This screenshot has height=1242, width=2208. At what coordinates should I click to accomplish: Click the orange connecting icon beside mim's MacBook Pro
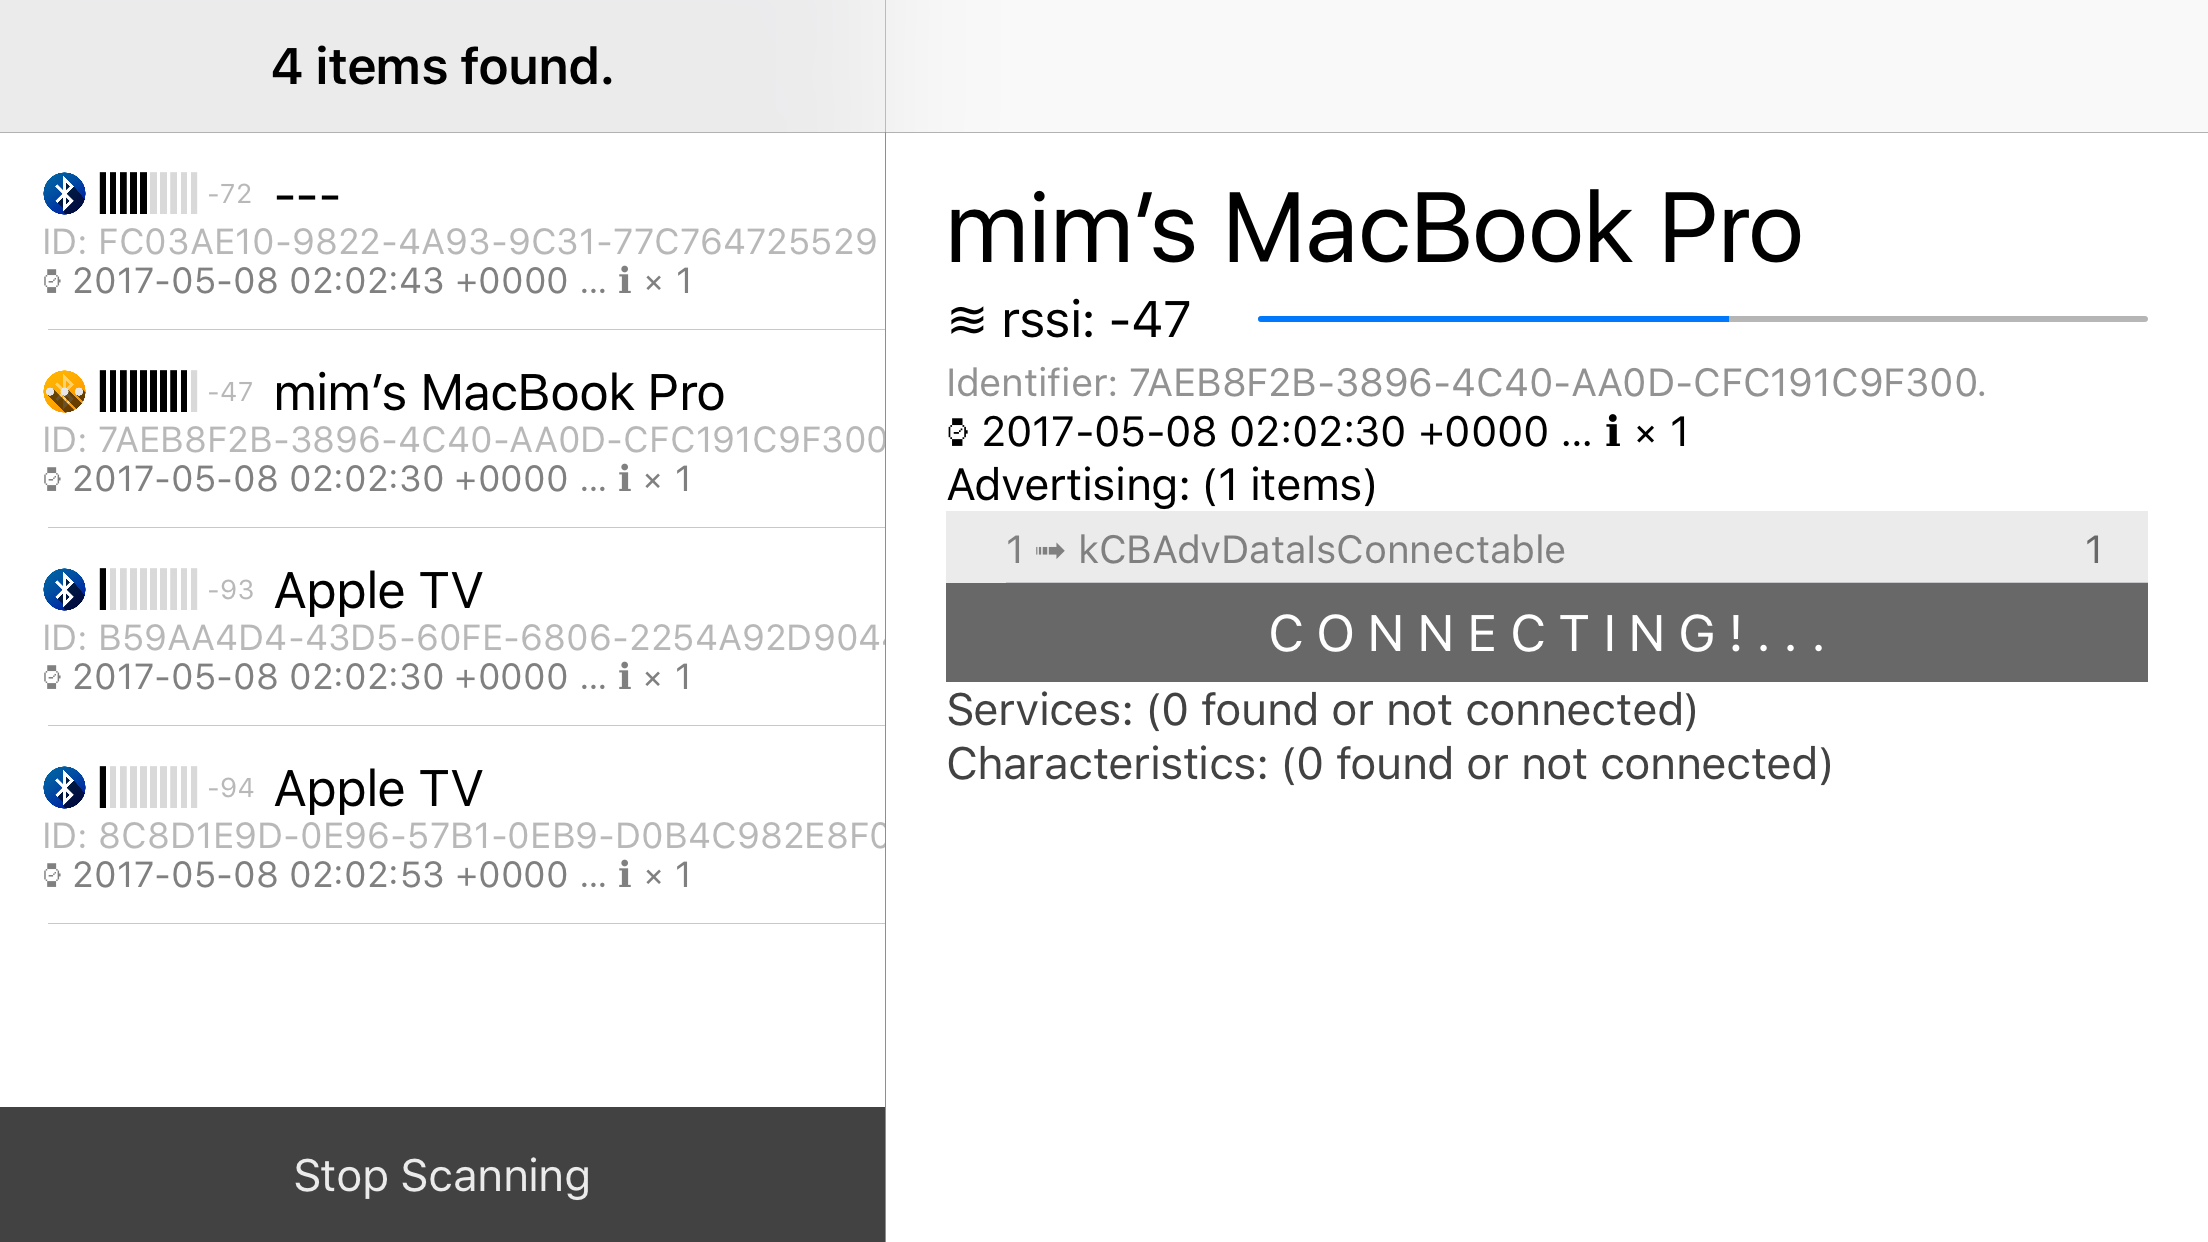tap(64, 391)
